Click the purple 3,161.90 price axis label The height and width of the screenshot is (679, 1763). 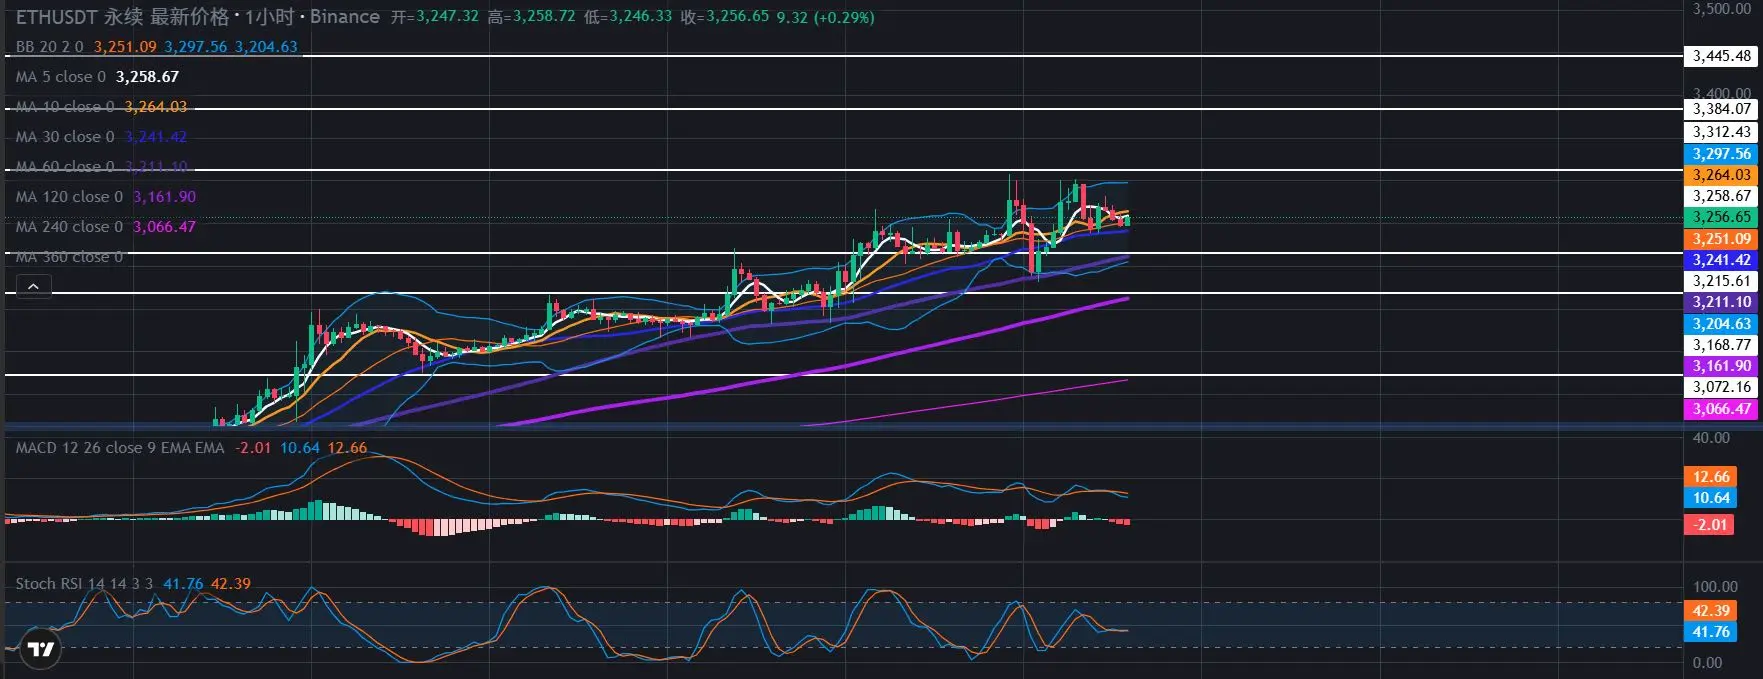coord(1721,366)
